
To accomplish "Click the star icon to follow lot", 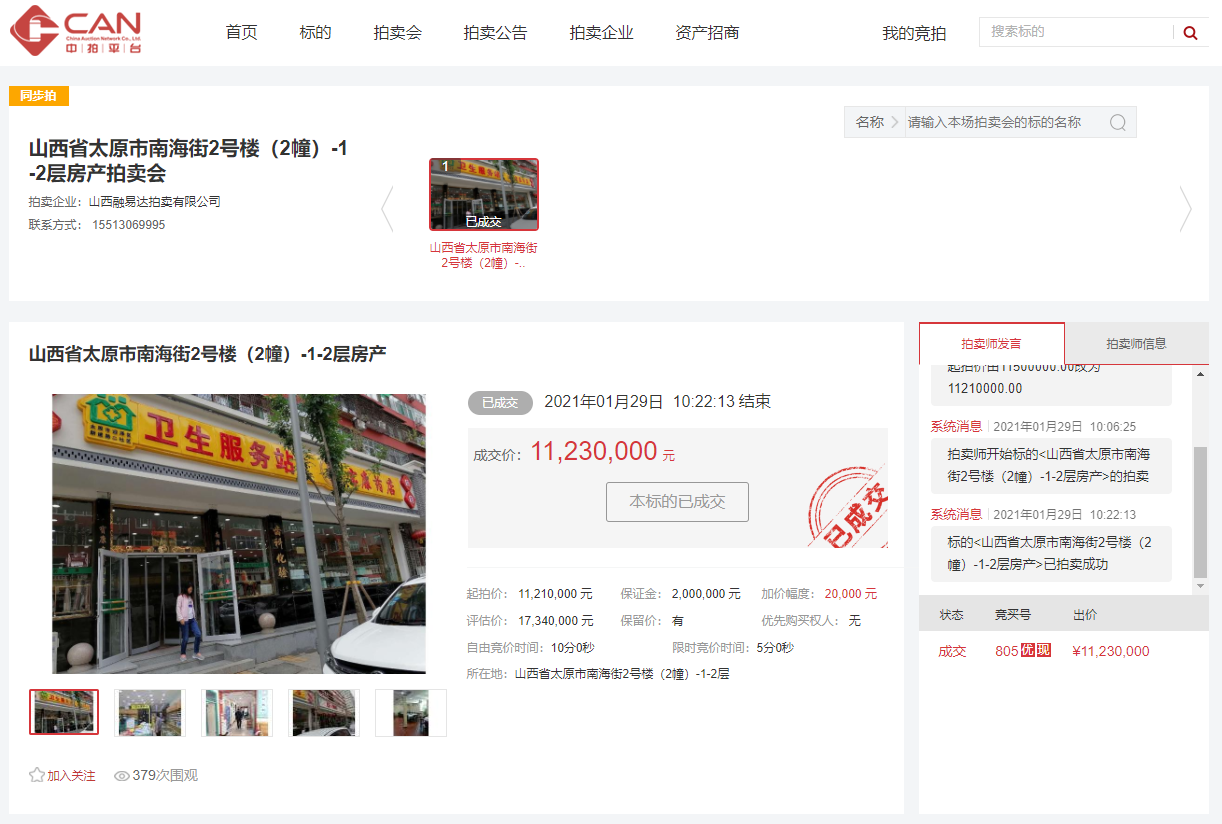I will tap(37, 775).
